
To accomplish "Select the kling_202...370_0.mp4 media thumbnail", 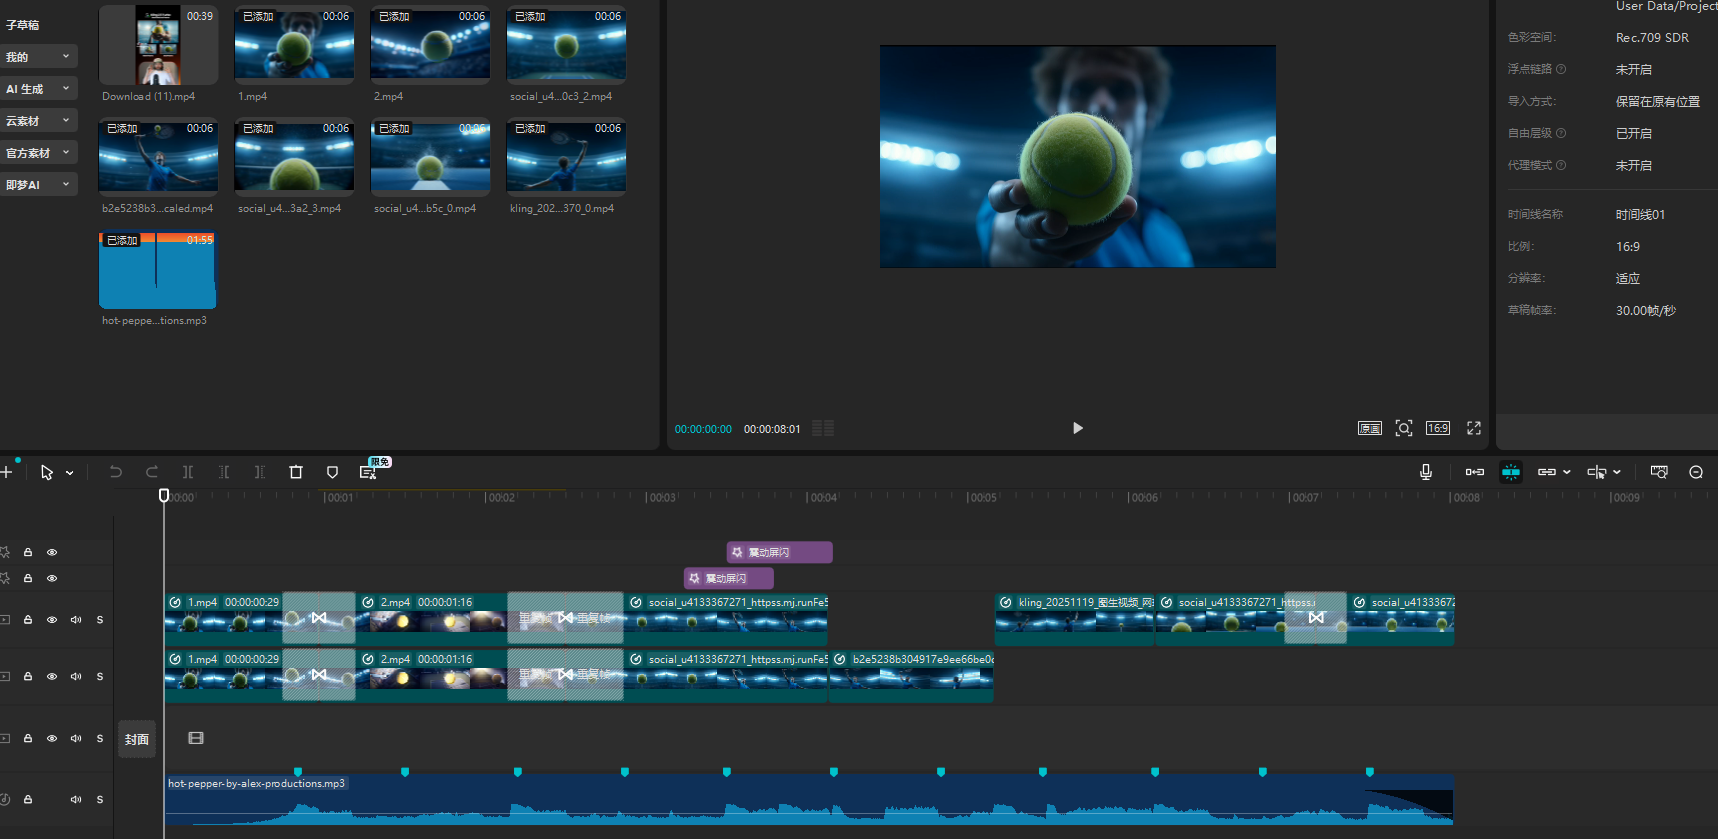I will pyautogui.click(x=566, y=156).
